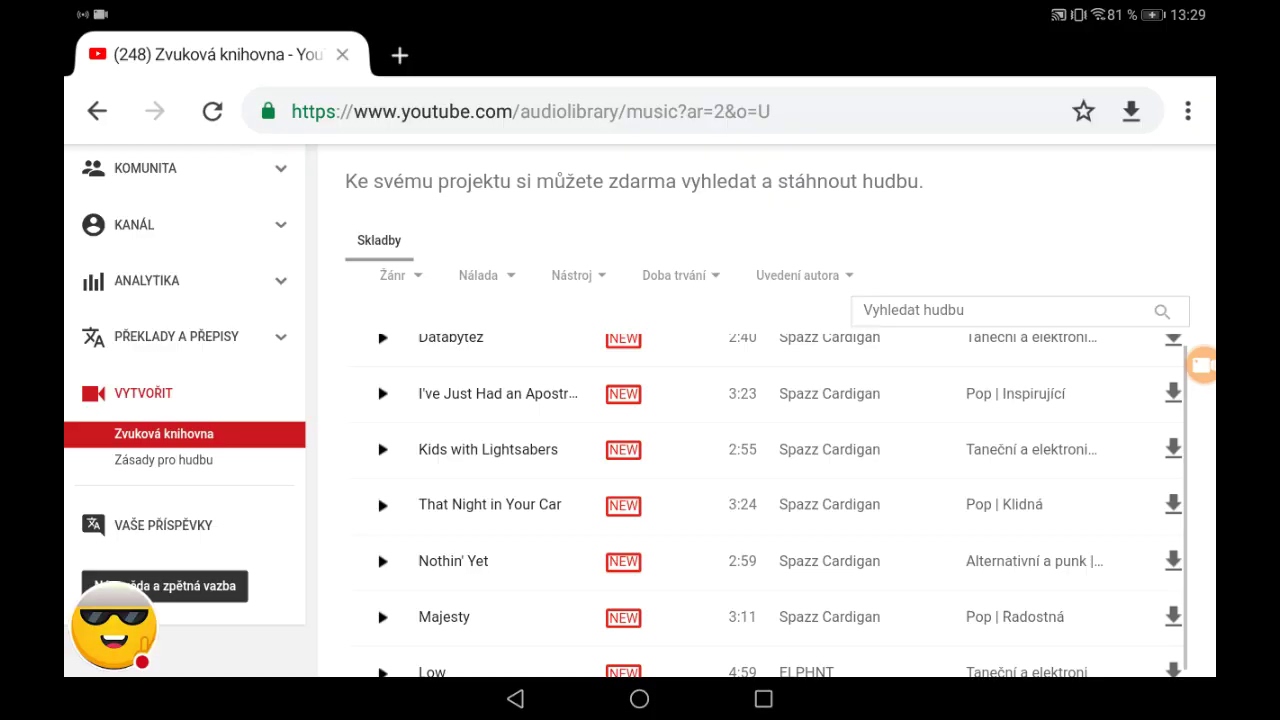Play the Nothin' Yet track
The height and width of the screenshot is (720, 1280).
click(x=382, y=562)
